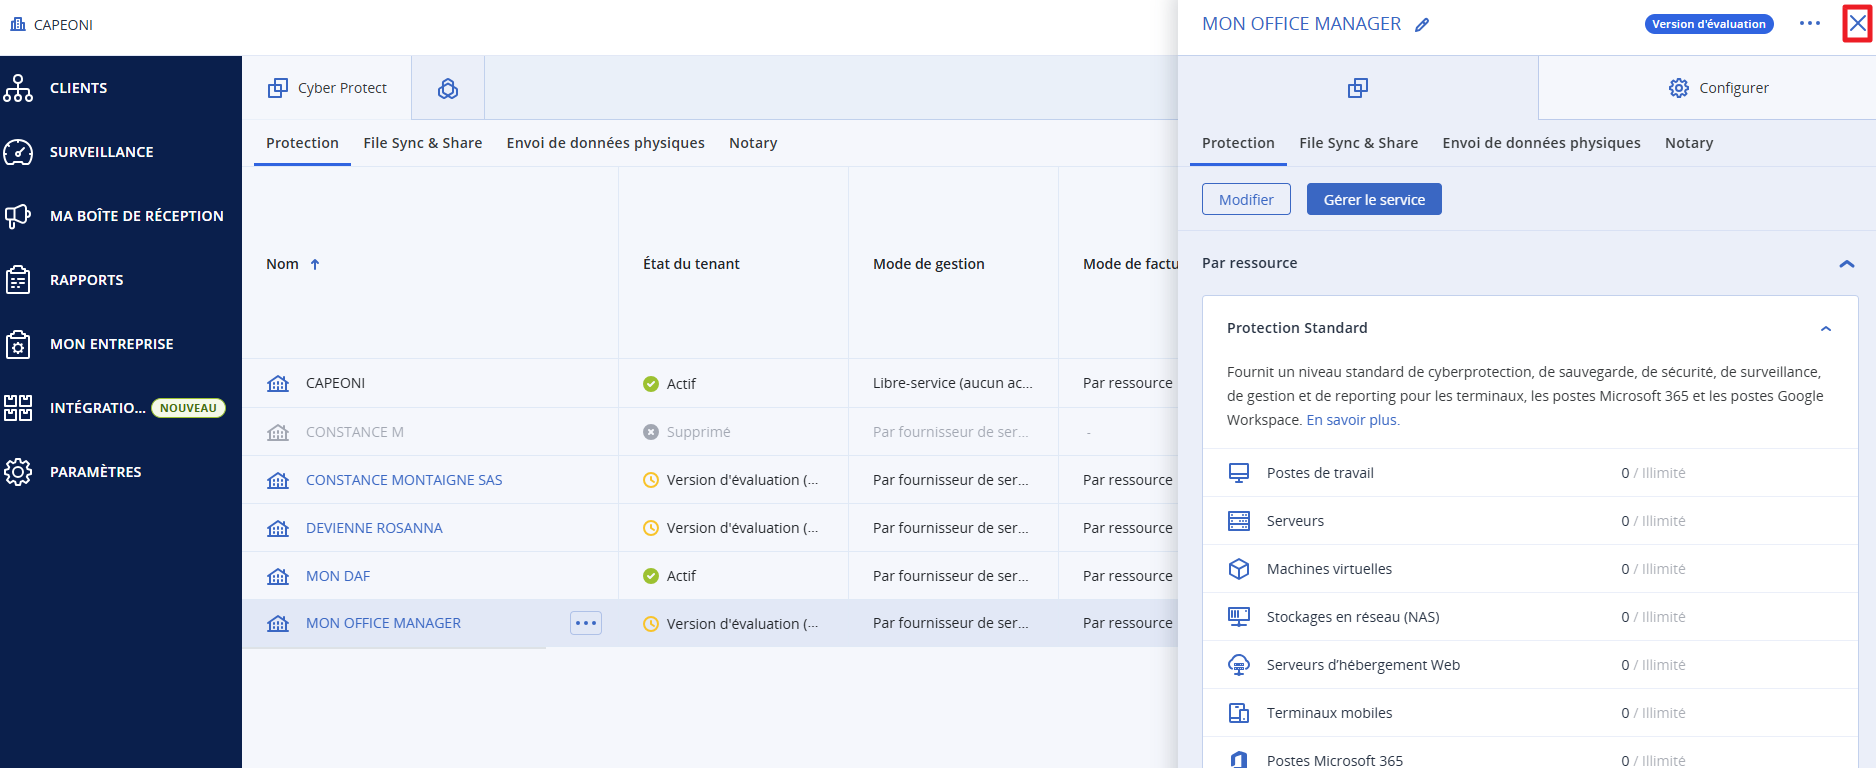Select the Notary tab in main list

coord(753,143)
